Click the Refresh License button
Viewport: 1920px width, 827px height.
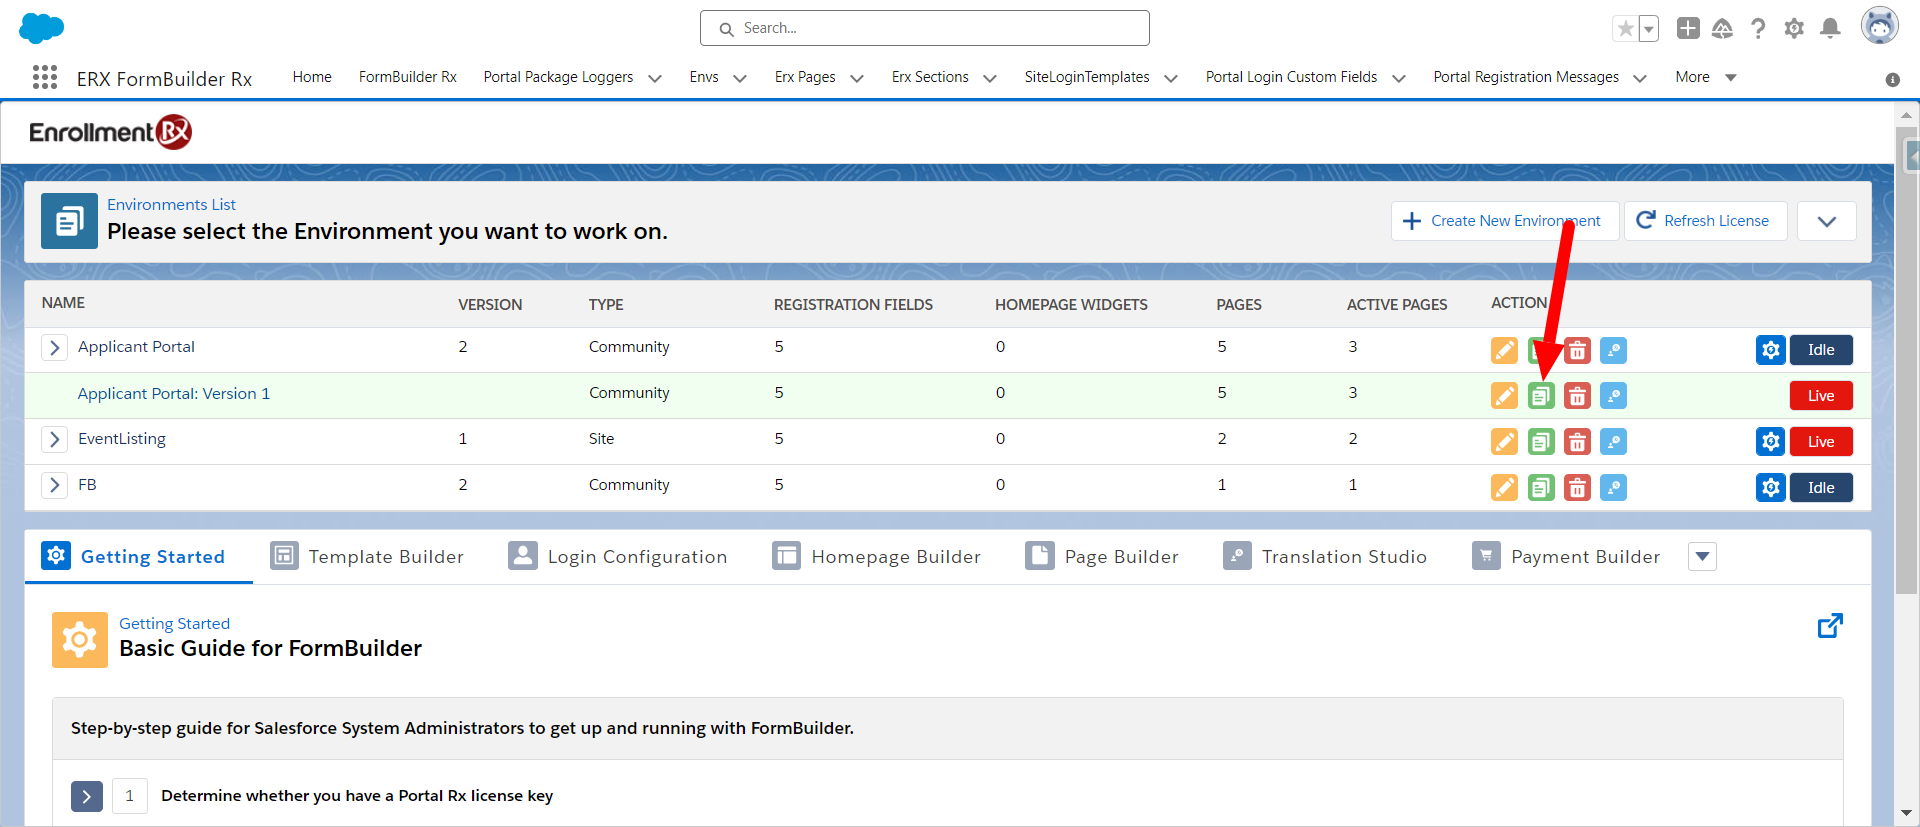pyautogui.click(x=1704, y=221)
